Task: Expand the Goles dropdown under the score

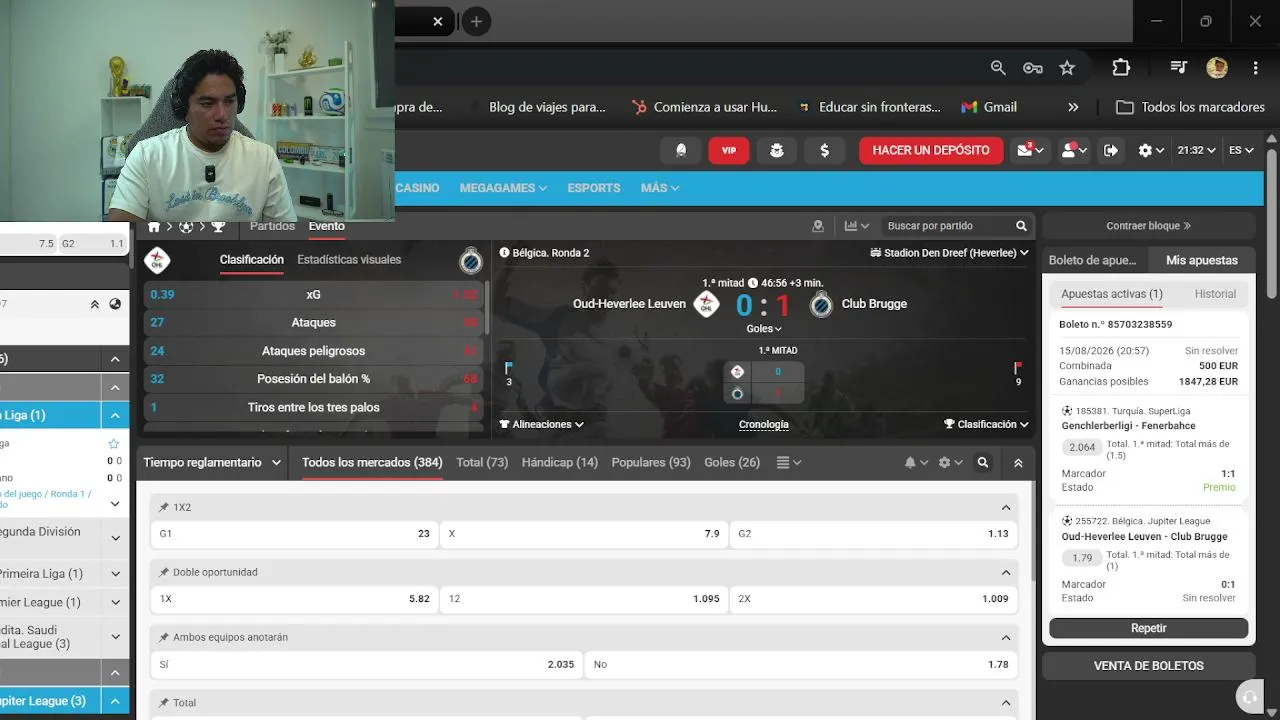Action: tap(764, 328)
